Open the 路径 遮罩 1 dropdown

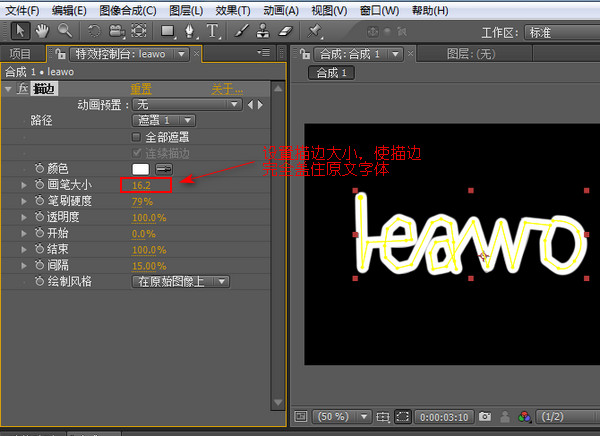point(164,121)
